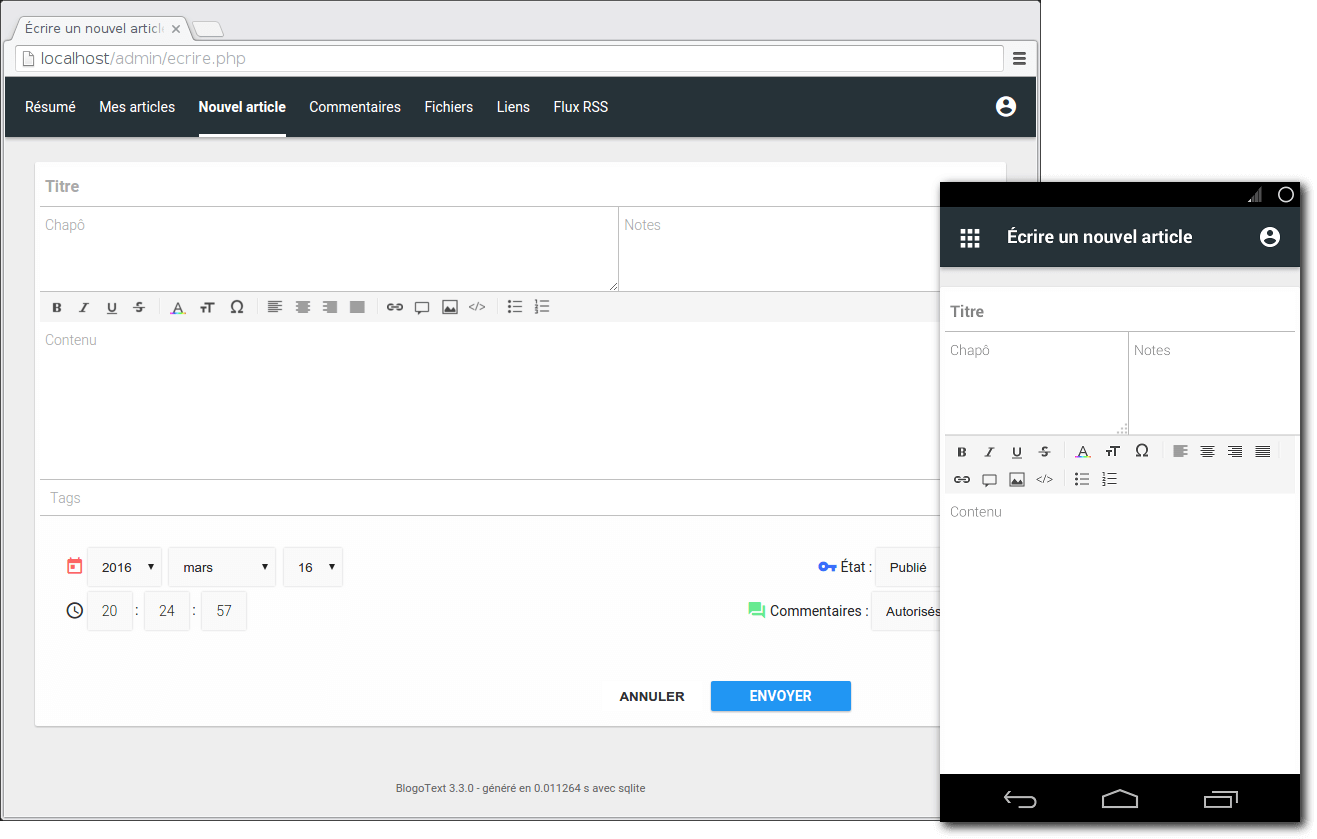Insert an image in desktop editor toolbar
This screenshot has height=839, width=1317.
[450, 307]
